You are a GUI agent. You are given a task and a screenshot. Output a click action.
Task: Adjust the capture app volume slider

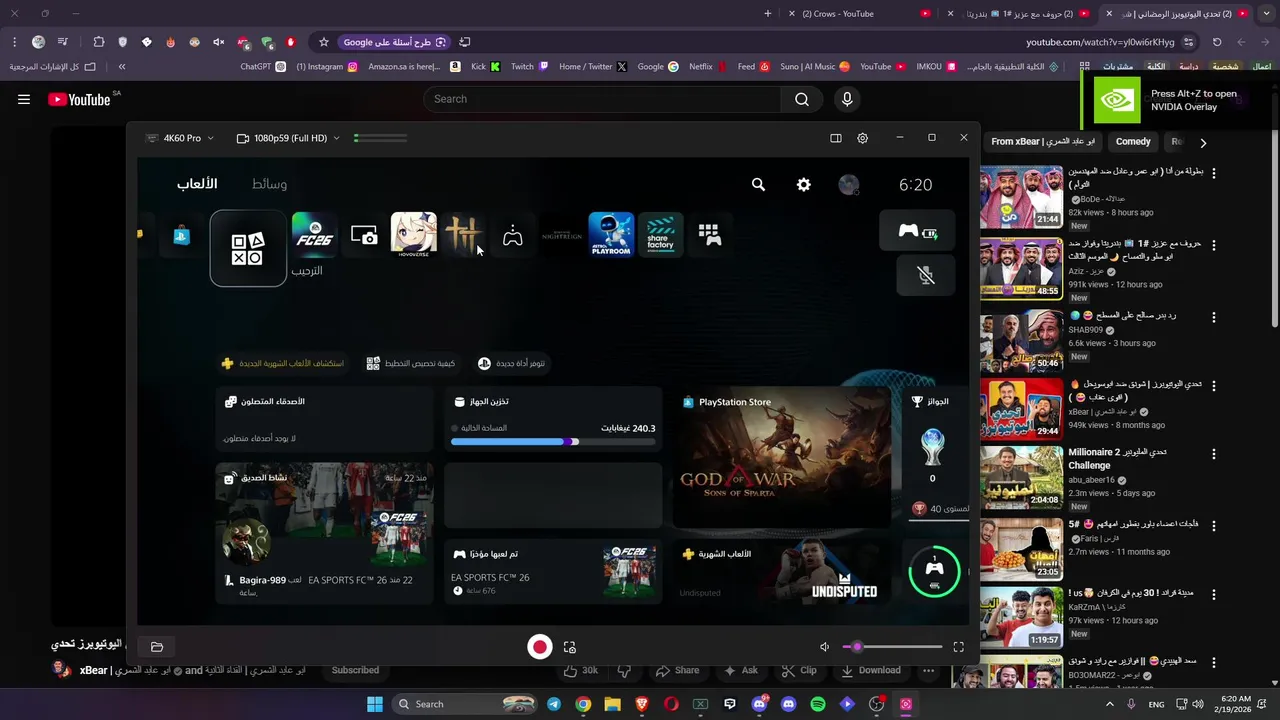[893, 647]
